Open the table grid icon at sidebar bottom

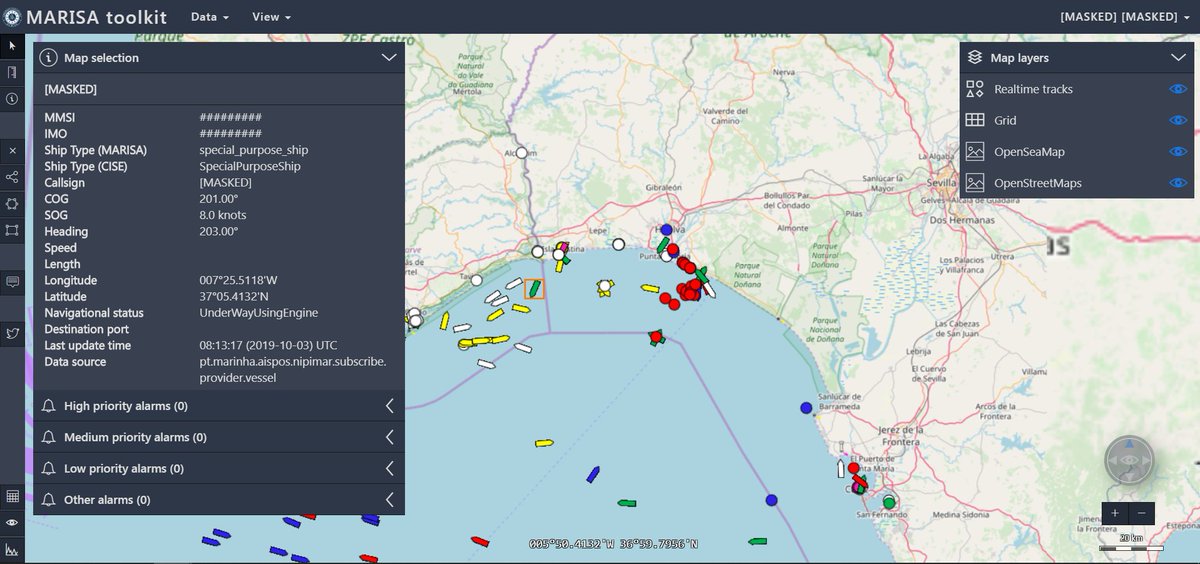[x=12, y=496]
